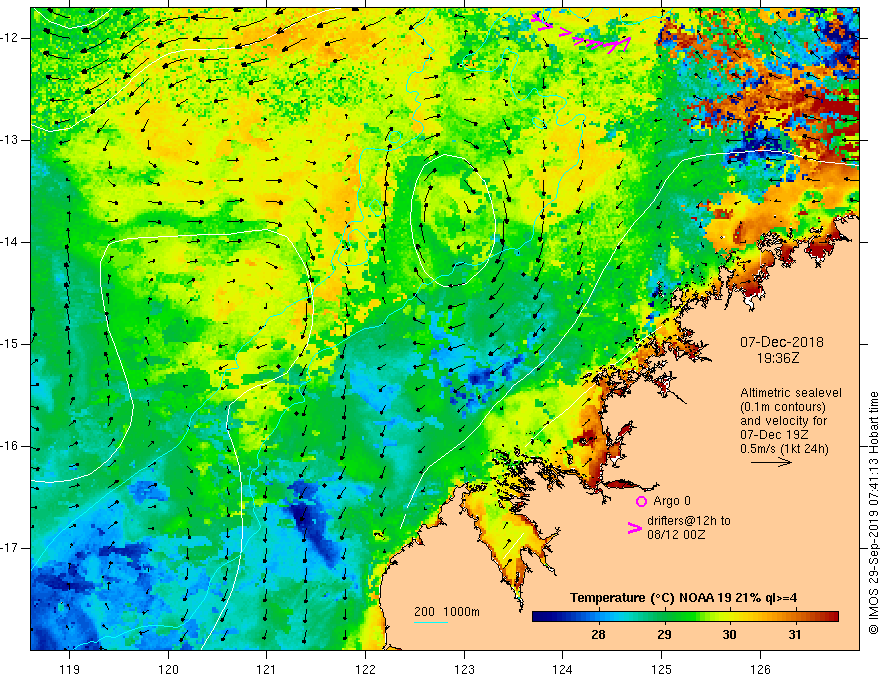Click latitude axis label -14

point(10,242)
